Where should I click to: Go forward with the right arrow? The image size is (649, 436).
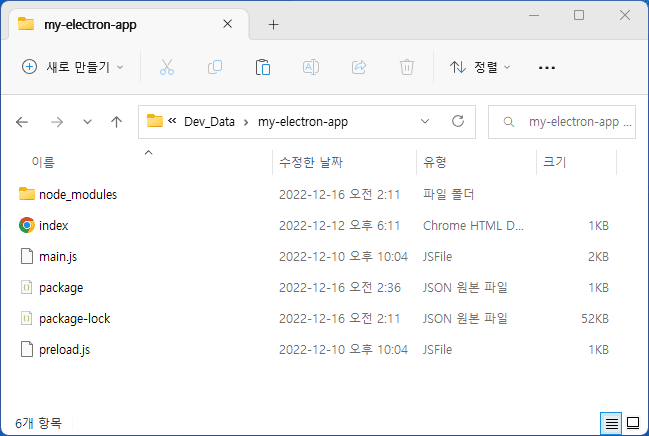tap(57, 122)
